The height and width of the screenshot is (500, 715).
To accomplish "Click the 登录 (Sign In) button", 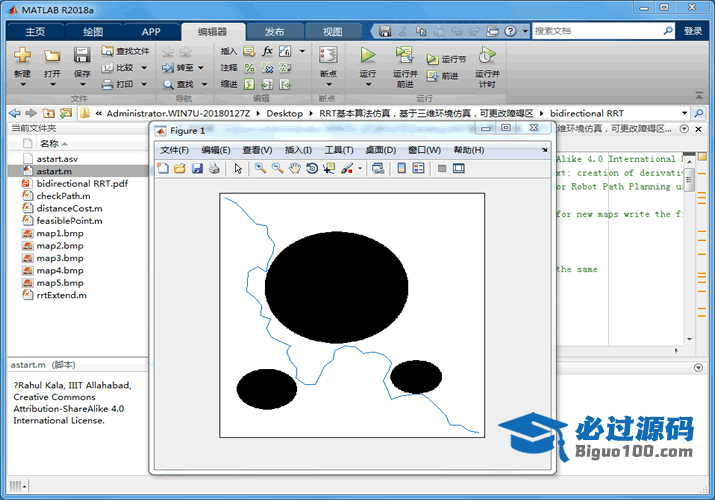I will point(693,31).
